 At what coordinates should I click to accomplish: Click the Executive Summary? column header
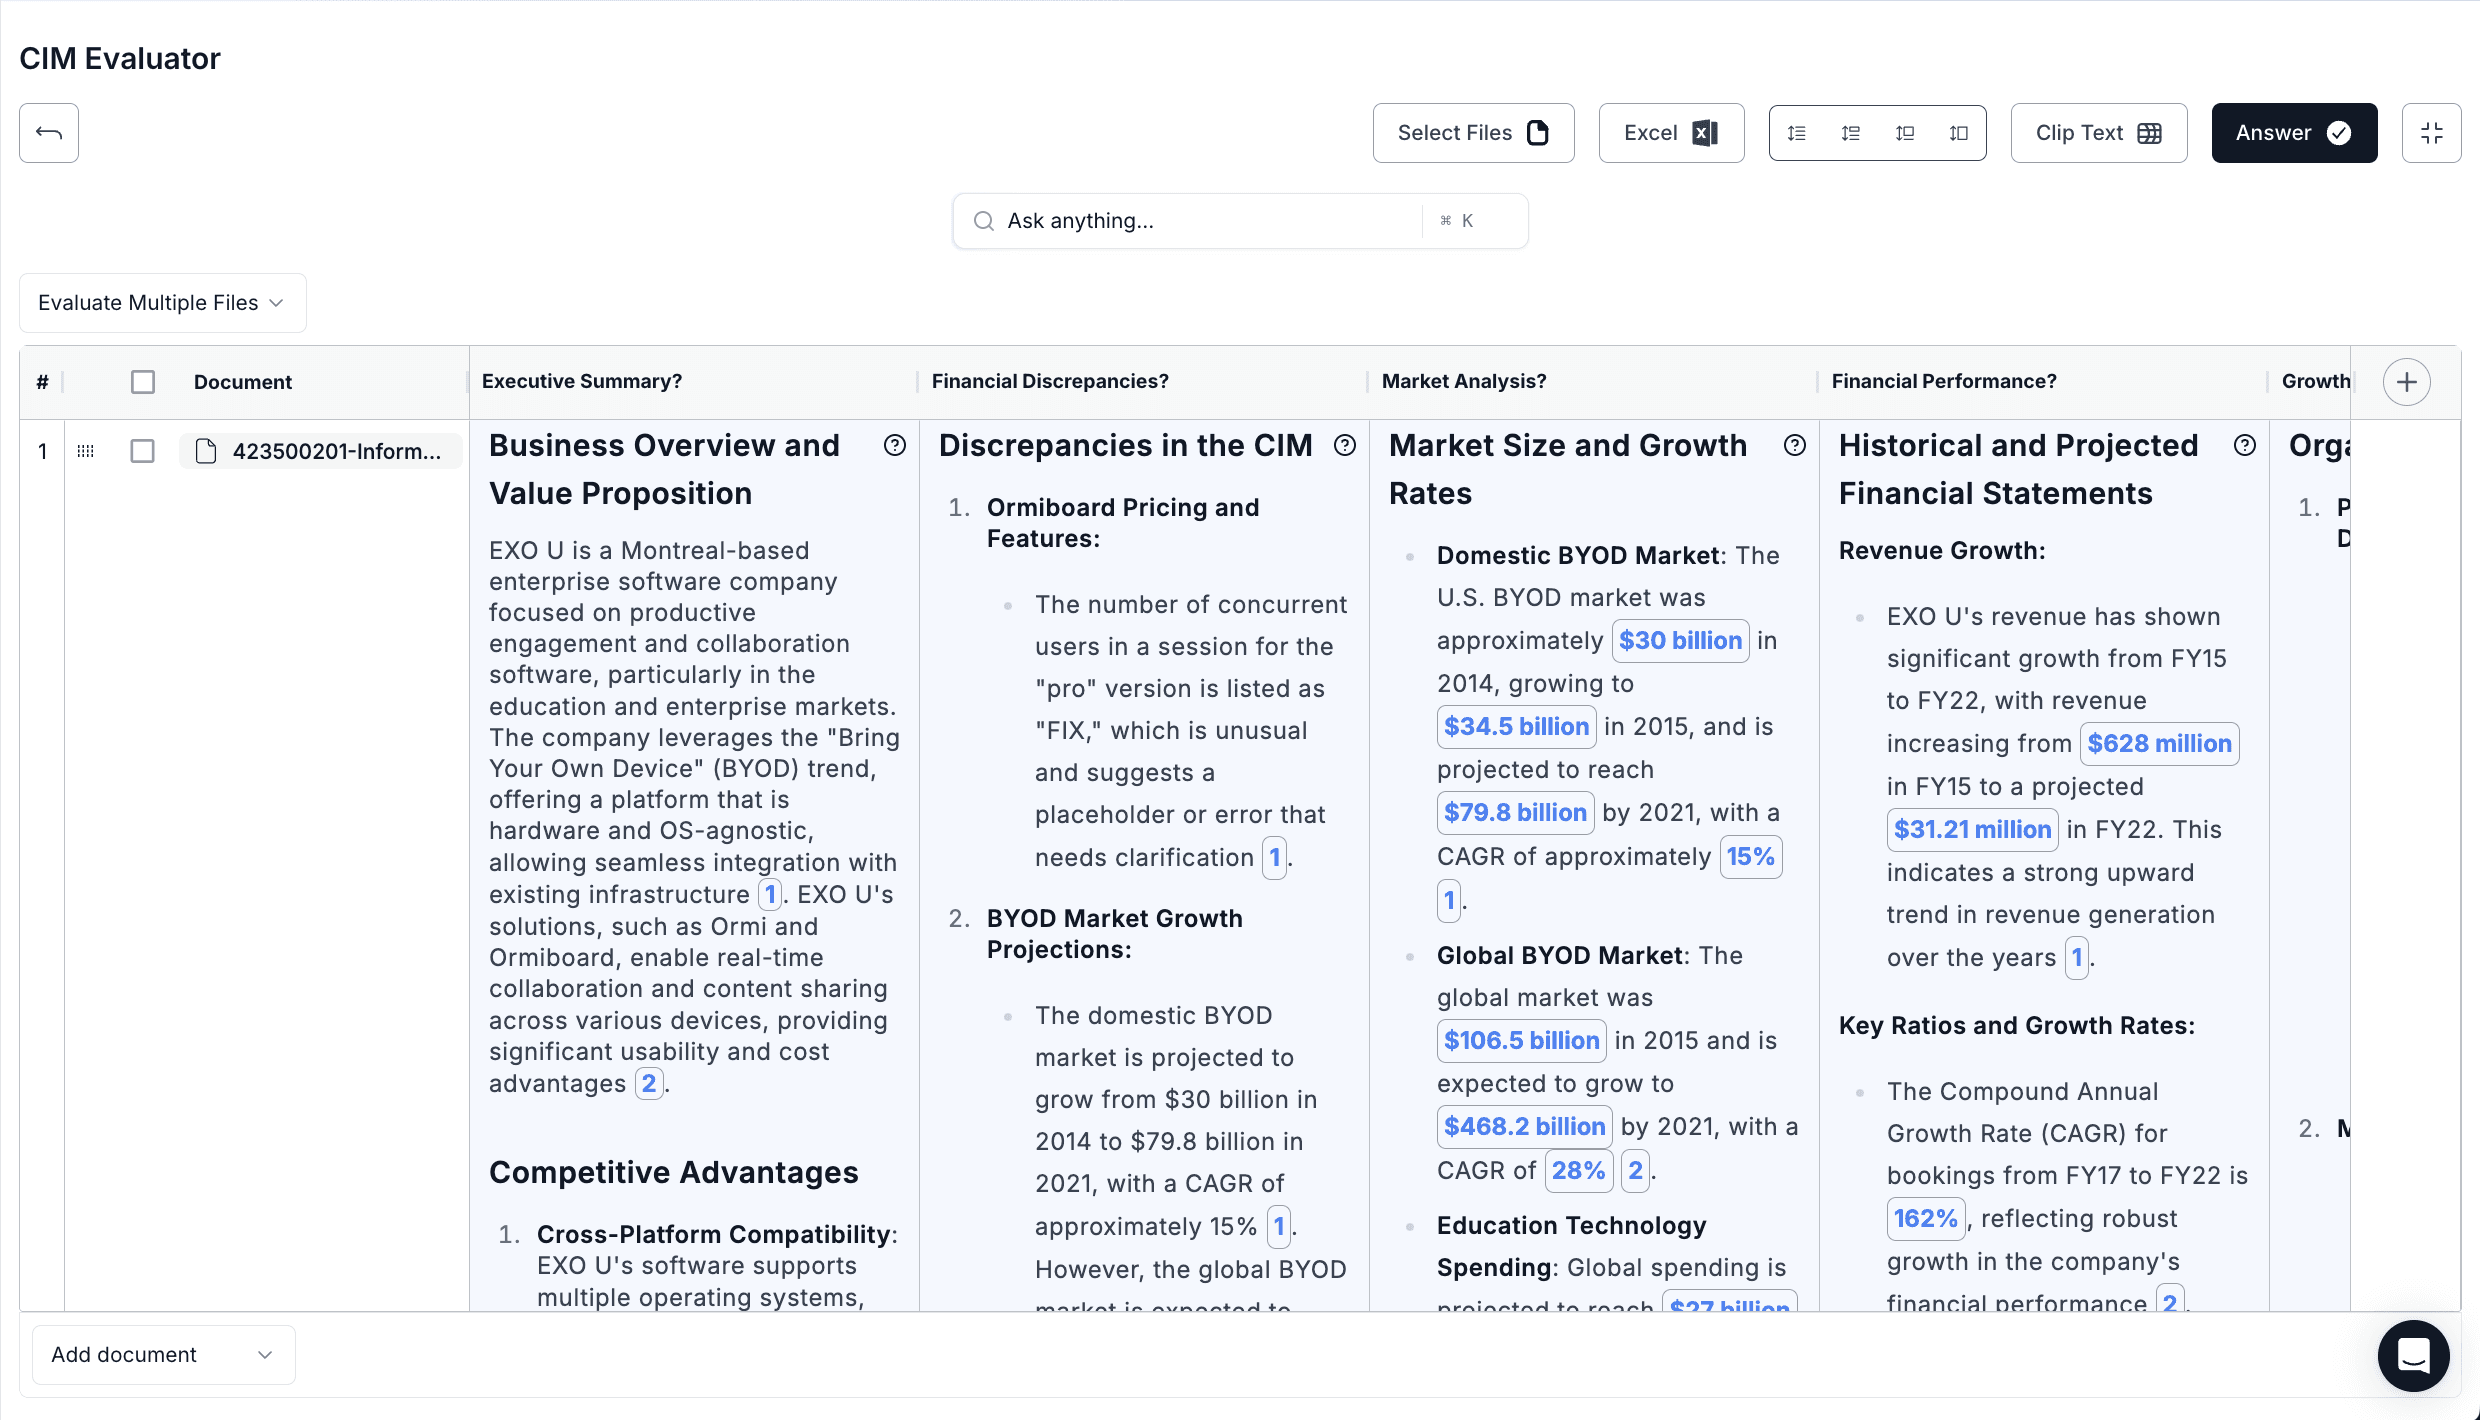(582, 381)
